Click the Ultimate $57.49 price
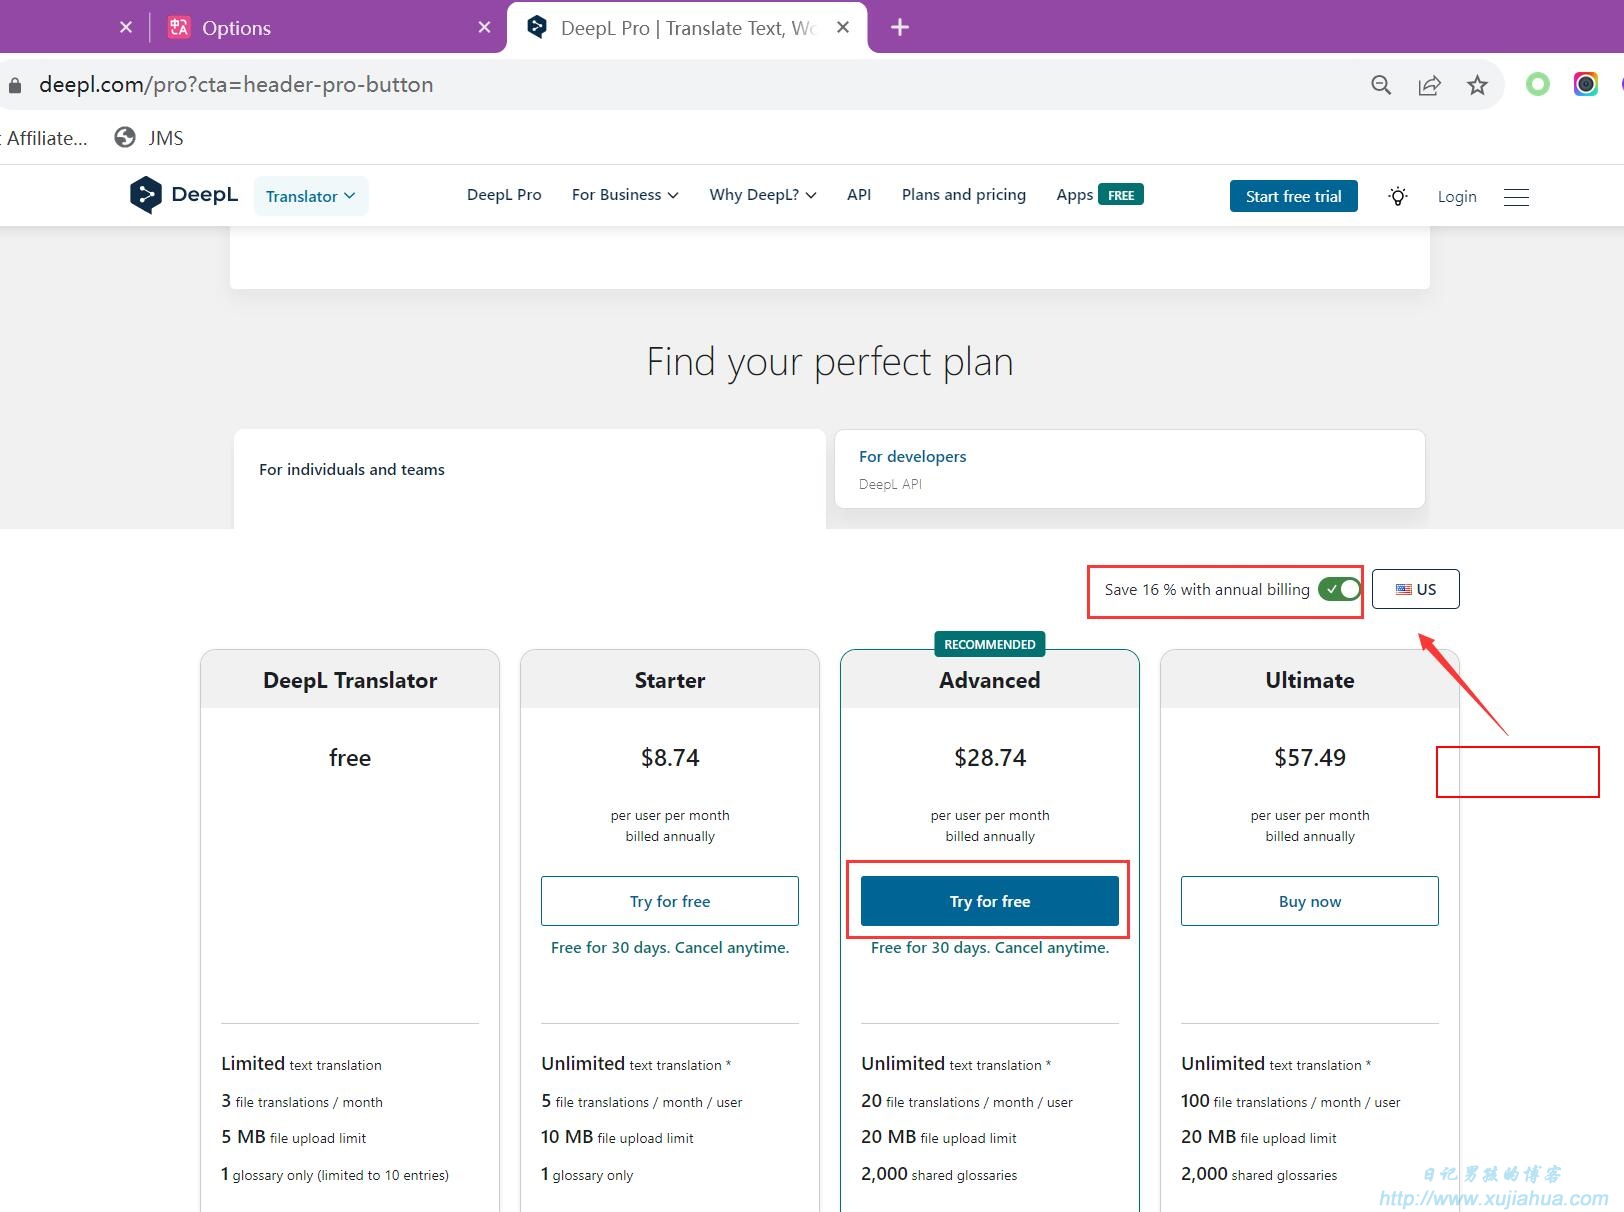The image size is (1624, 1212). click(x=1310, y=758)
